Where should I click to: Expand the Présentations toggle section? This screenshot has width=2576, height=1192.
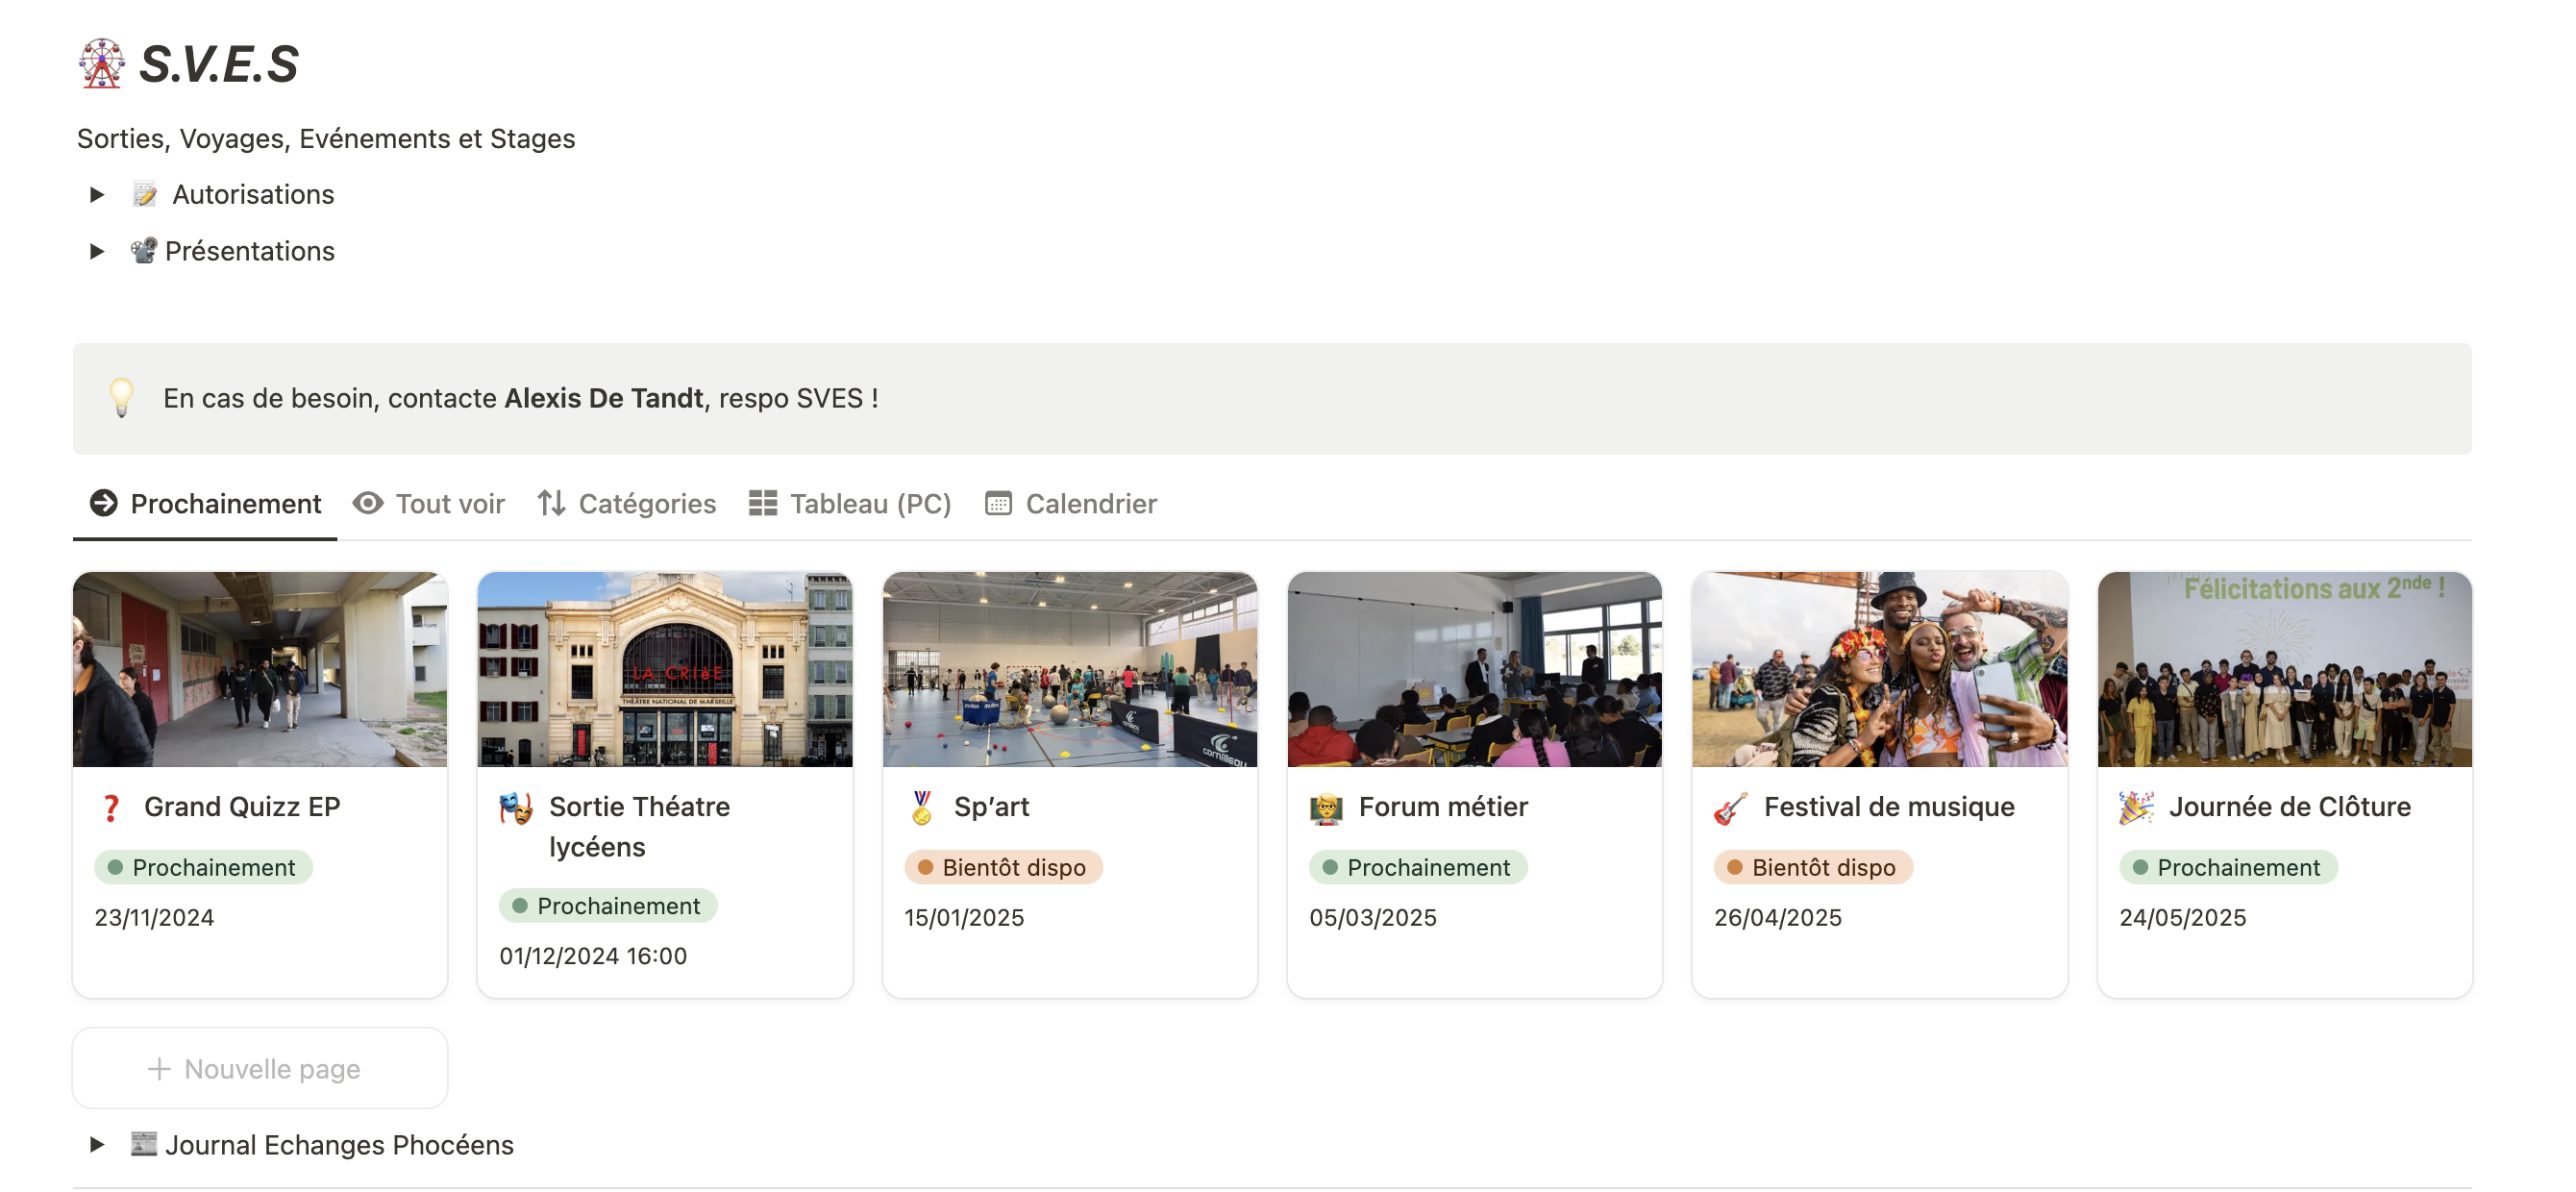pos(97,251)
